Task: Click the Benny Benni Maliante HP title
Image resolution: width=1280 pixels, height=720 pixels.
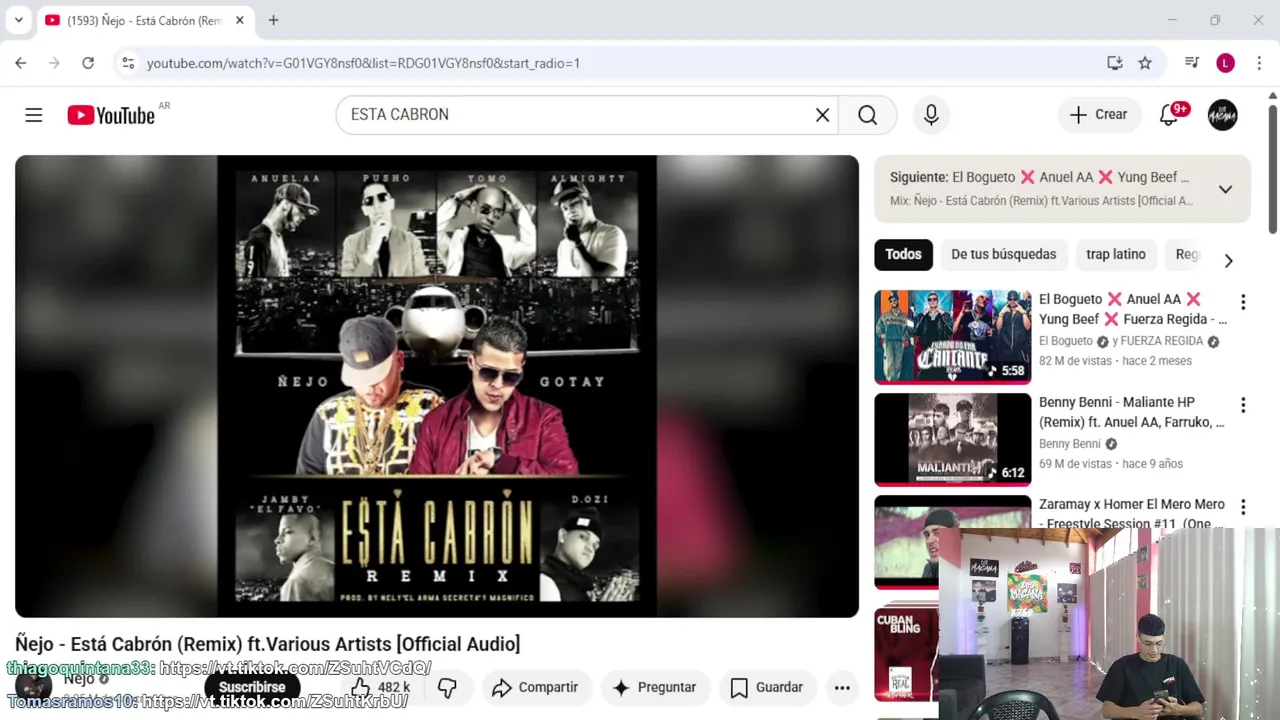Action: tap(1132, 412)
